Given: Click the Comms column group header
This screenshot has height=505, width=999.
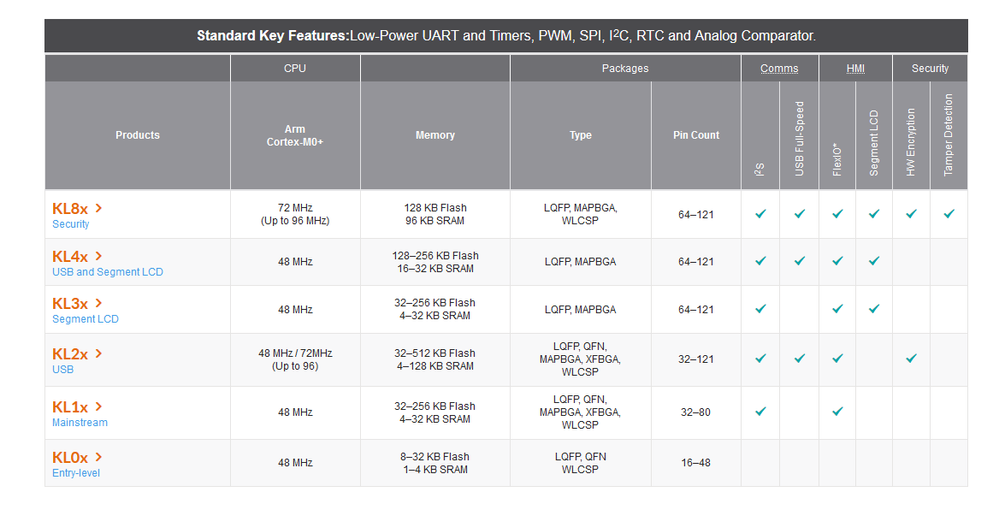Looking at the screenshot, I should 779,68.
